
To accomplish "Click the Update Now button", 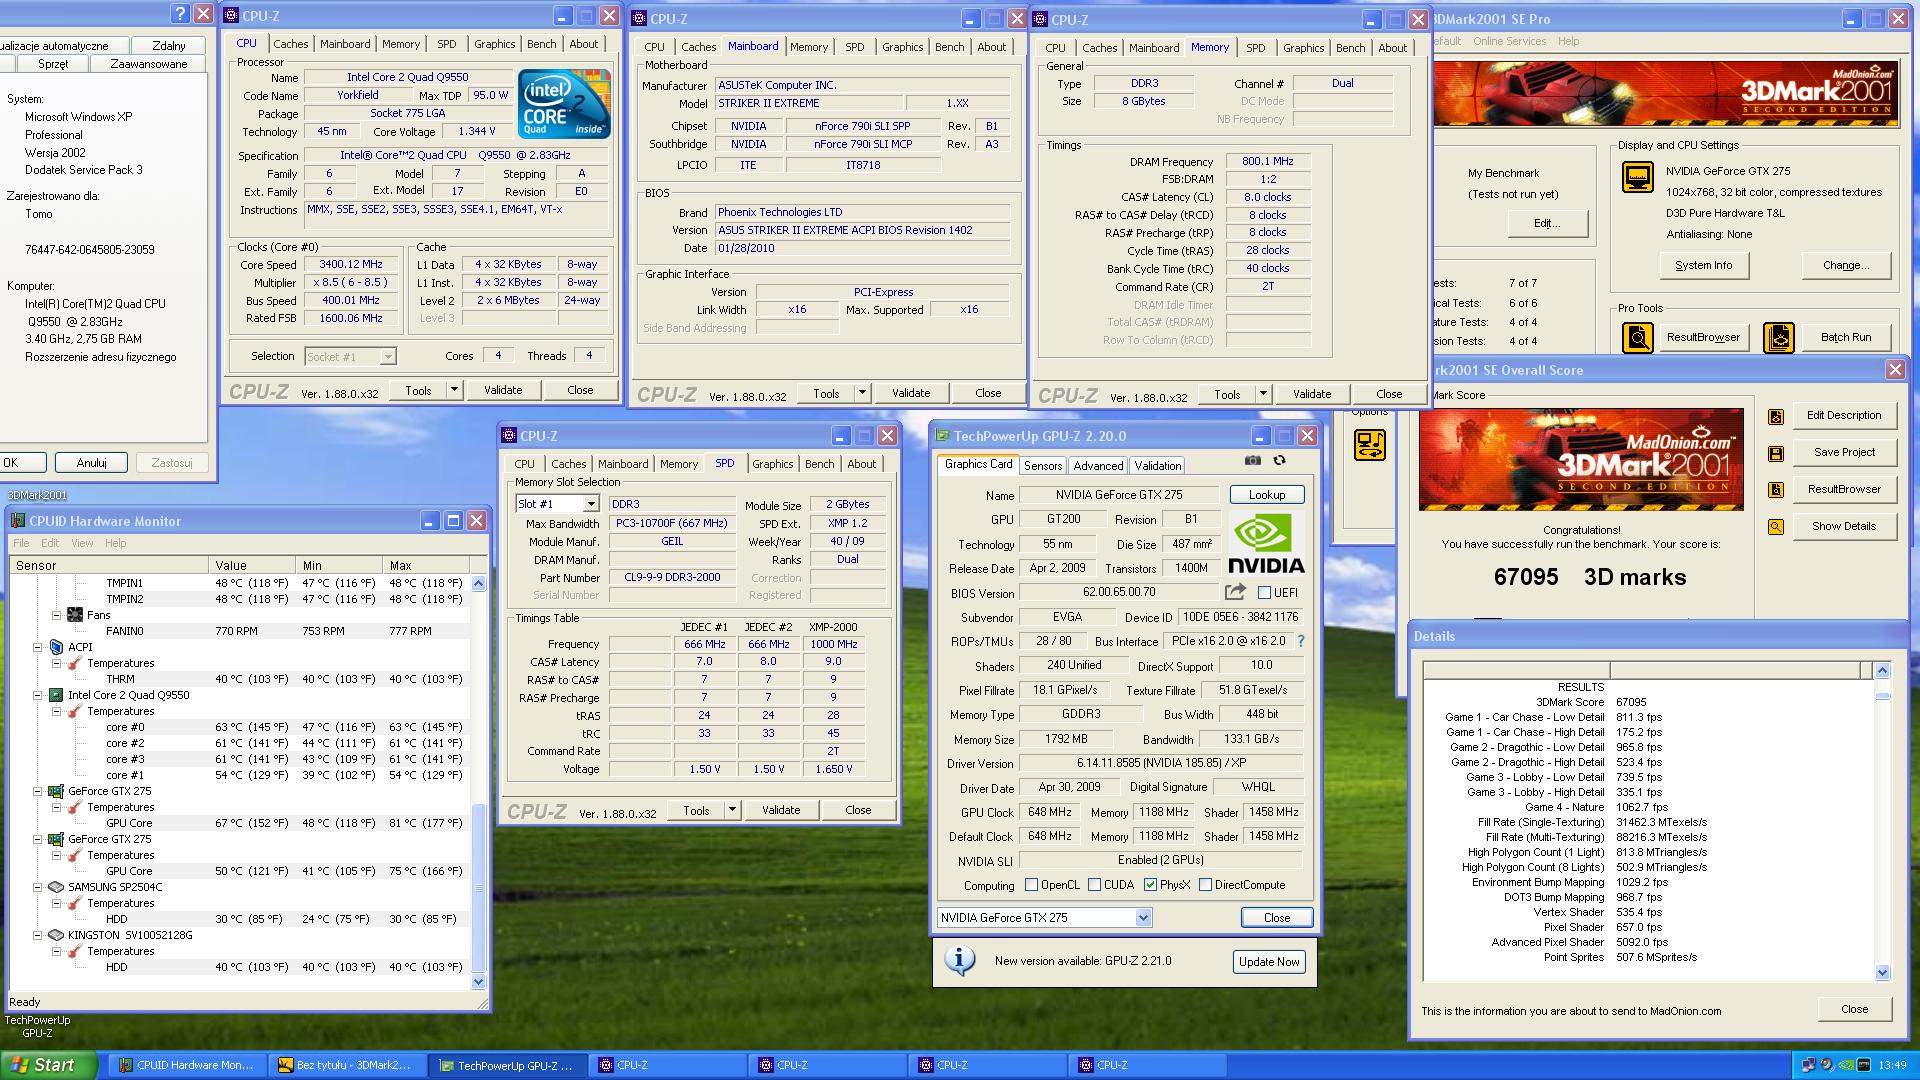I will 1269,962.
